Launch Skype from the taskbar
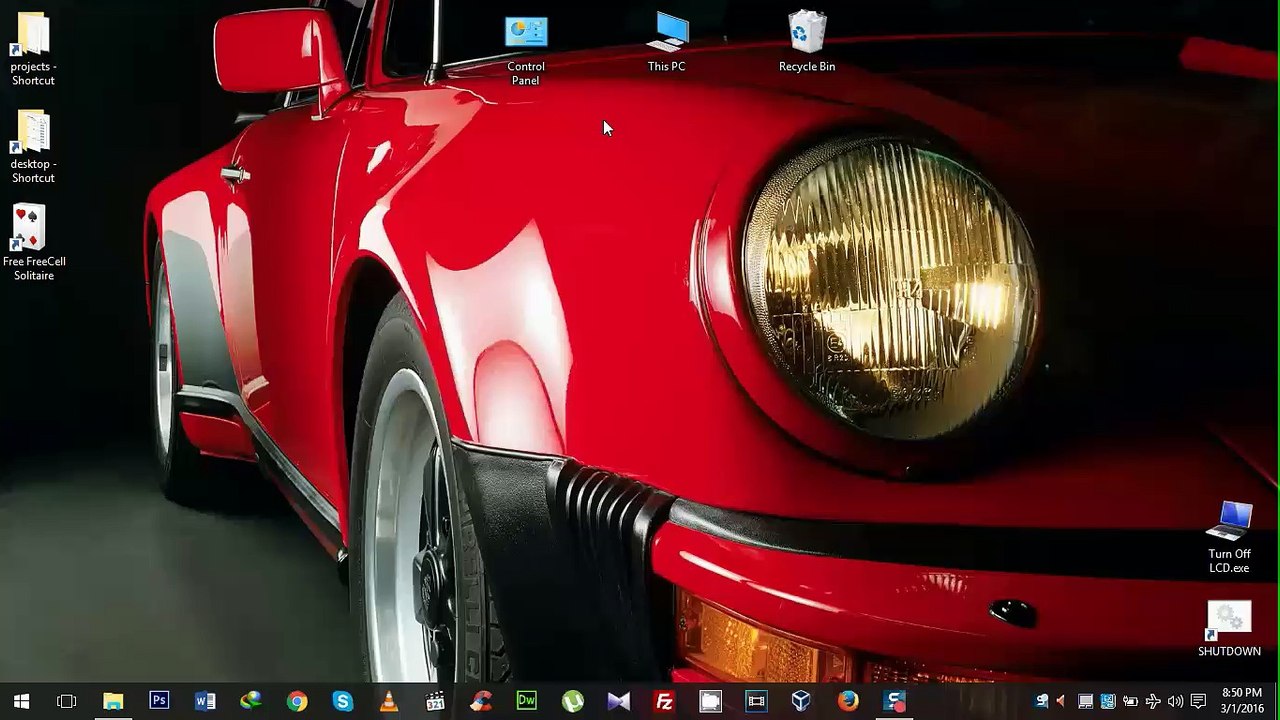This screenshot has height=720, width=1280. point(343,701)
